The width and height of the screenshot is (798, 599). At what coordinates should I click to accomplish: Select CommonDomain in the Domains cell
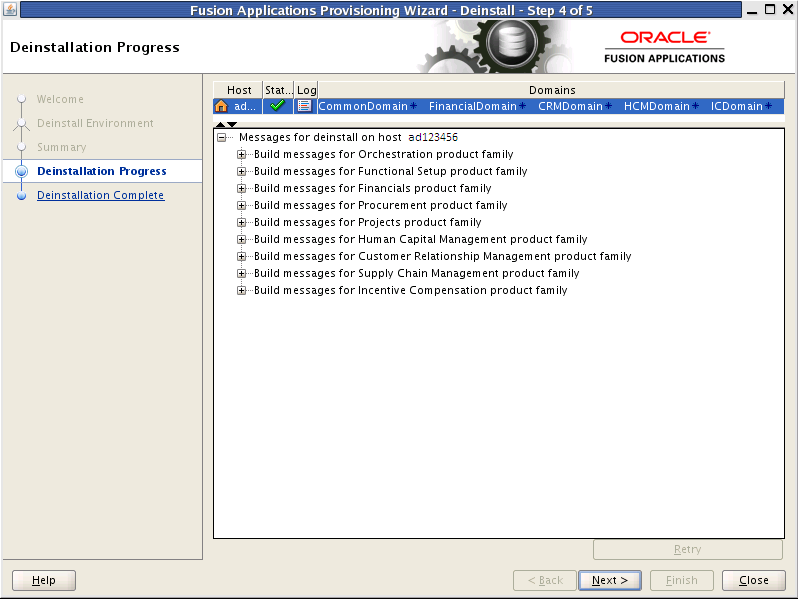click(x=363, y=106)
